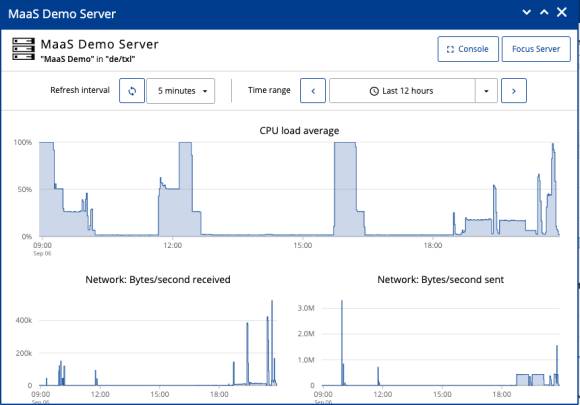Click the Network Bytes/second sent chart title

441,280
